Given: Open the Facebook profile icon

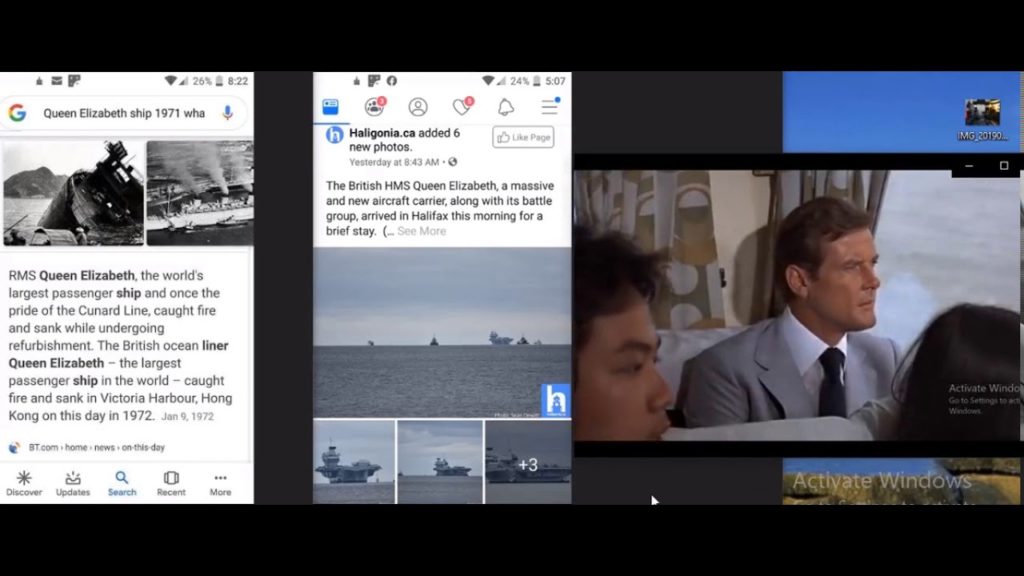Looking at the screenshot, I should 418,107.
